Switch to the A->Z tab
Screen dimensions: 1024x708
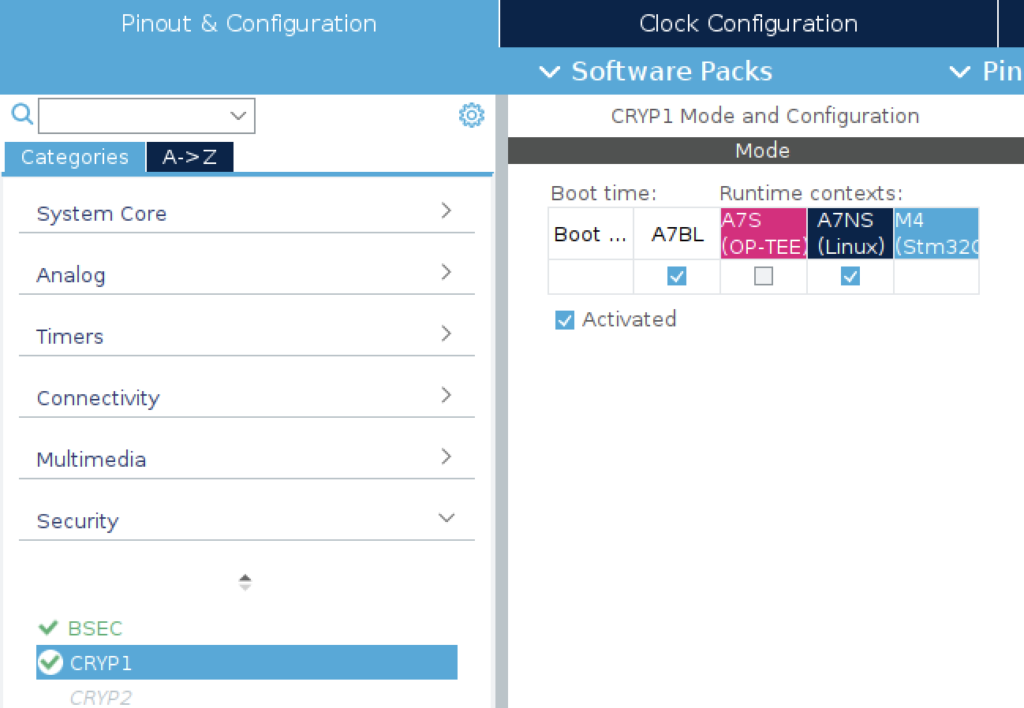[x=189, y=157]
